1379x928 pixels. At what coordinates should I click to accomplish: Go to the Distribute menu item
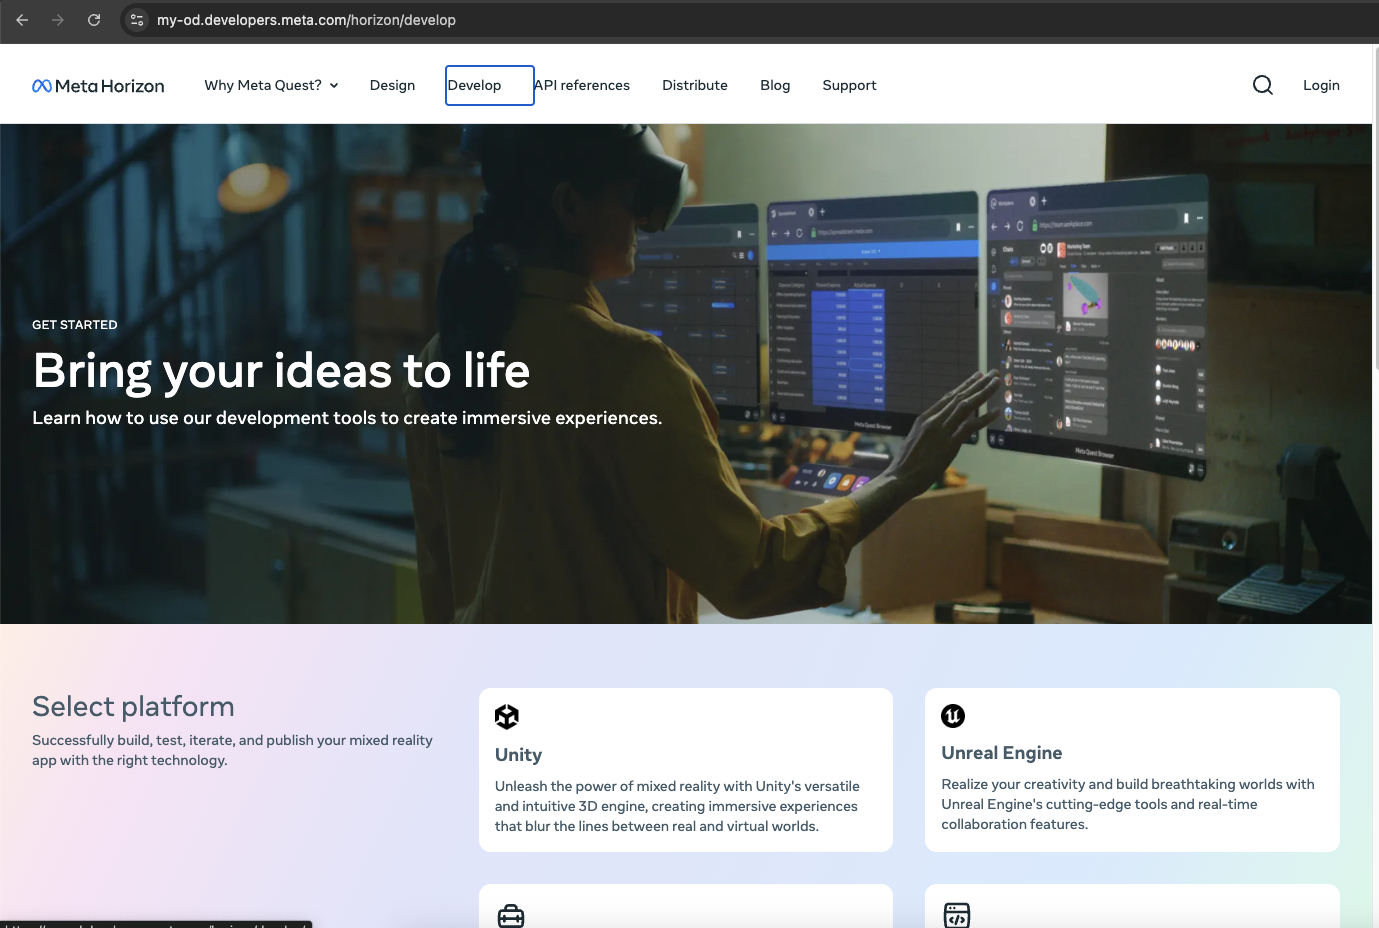(695, 85)
